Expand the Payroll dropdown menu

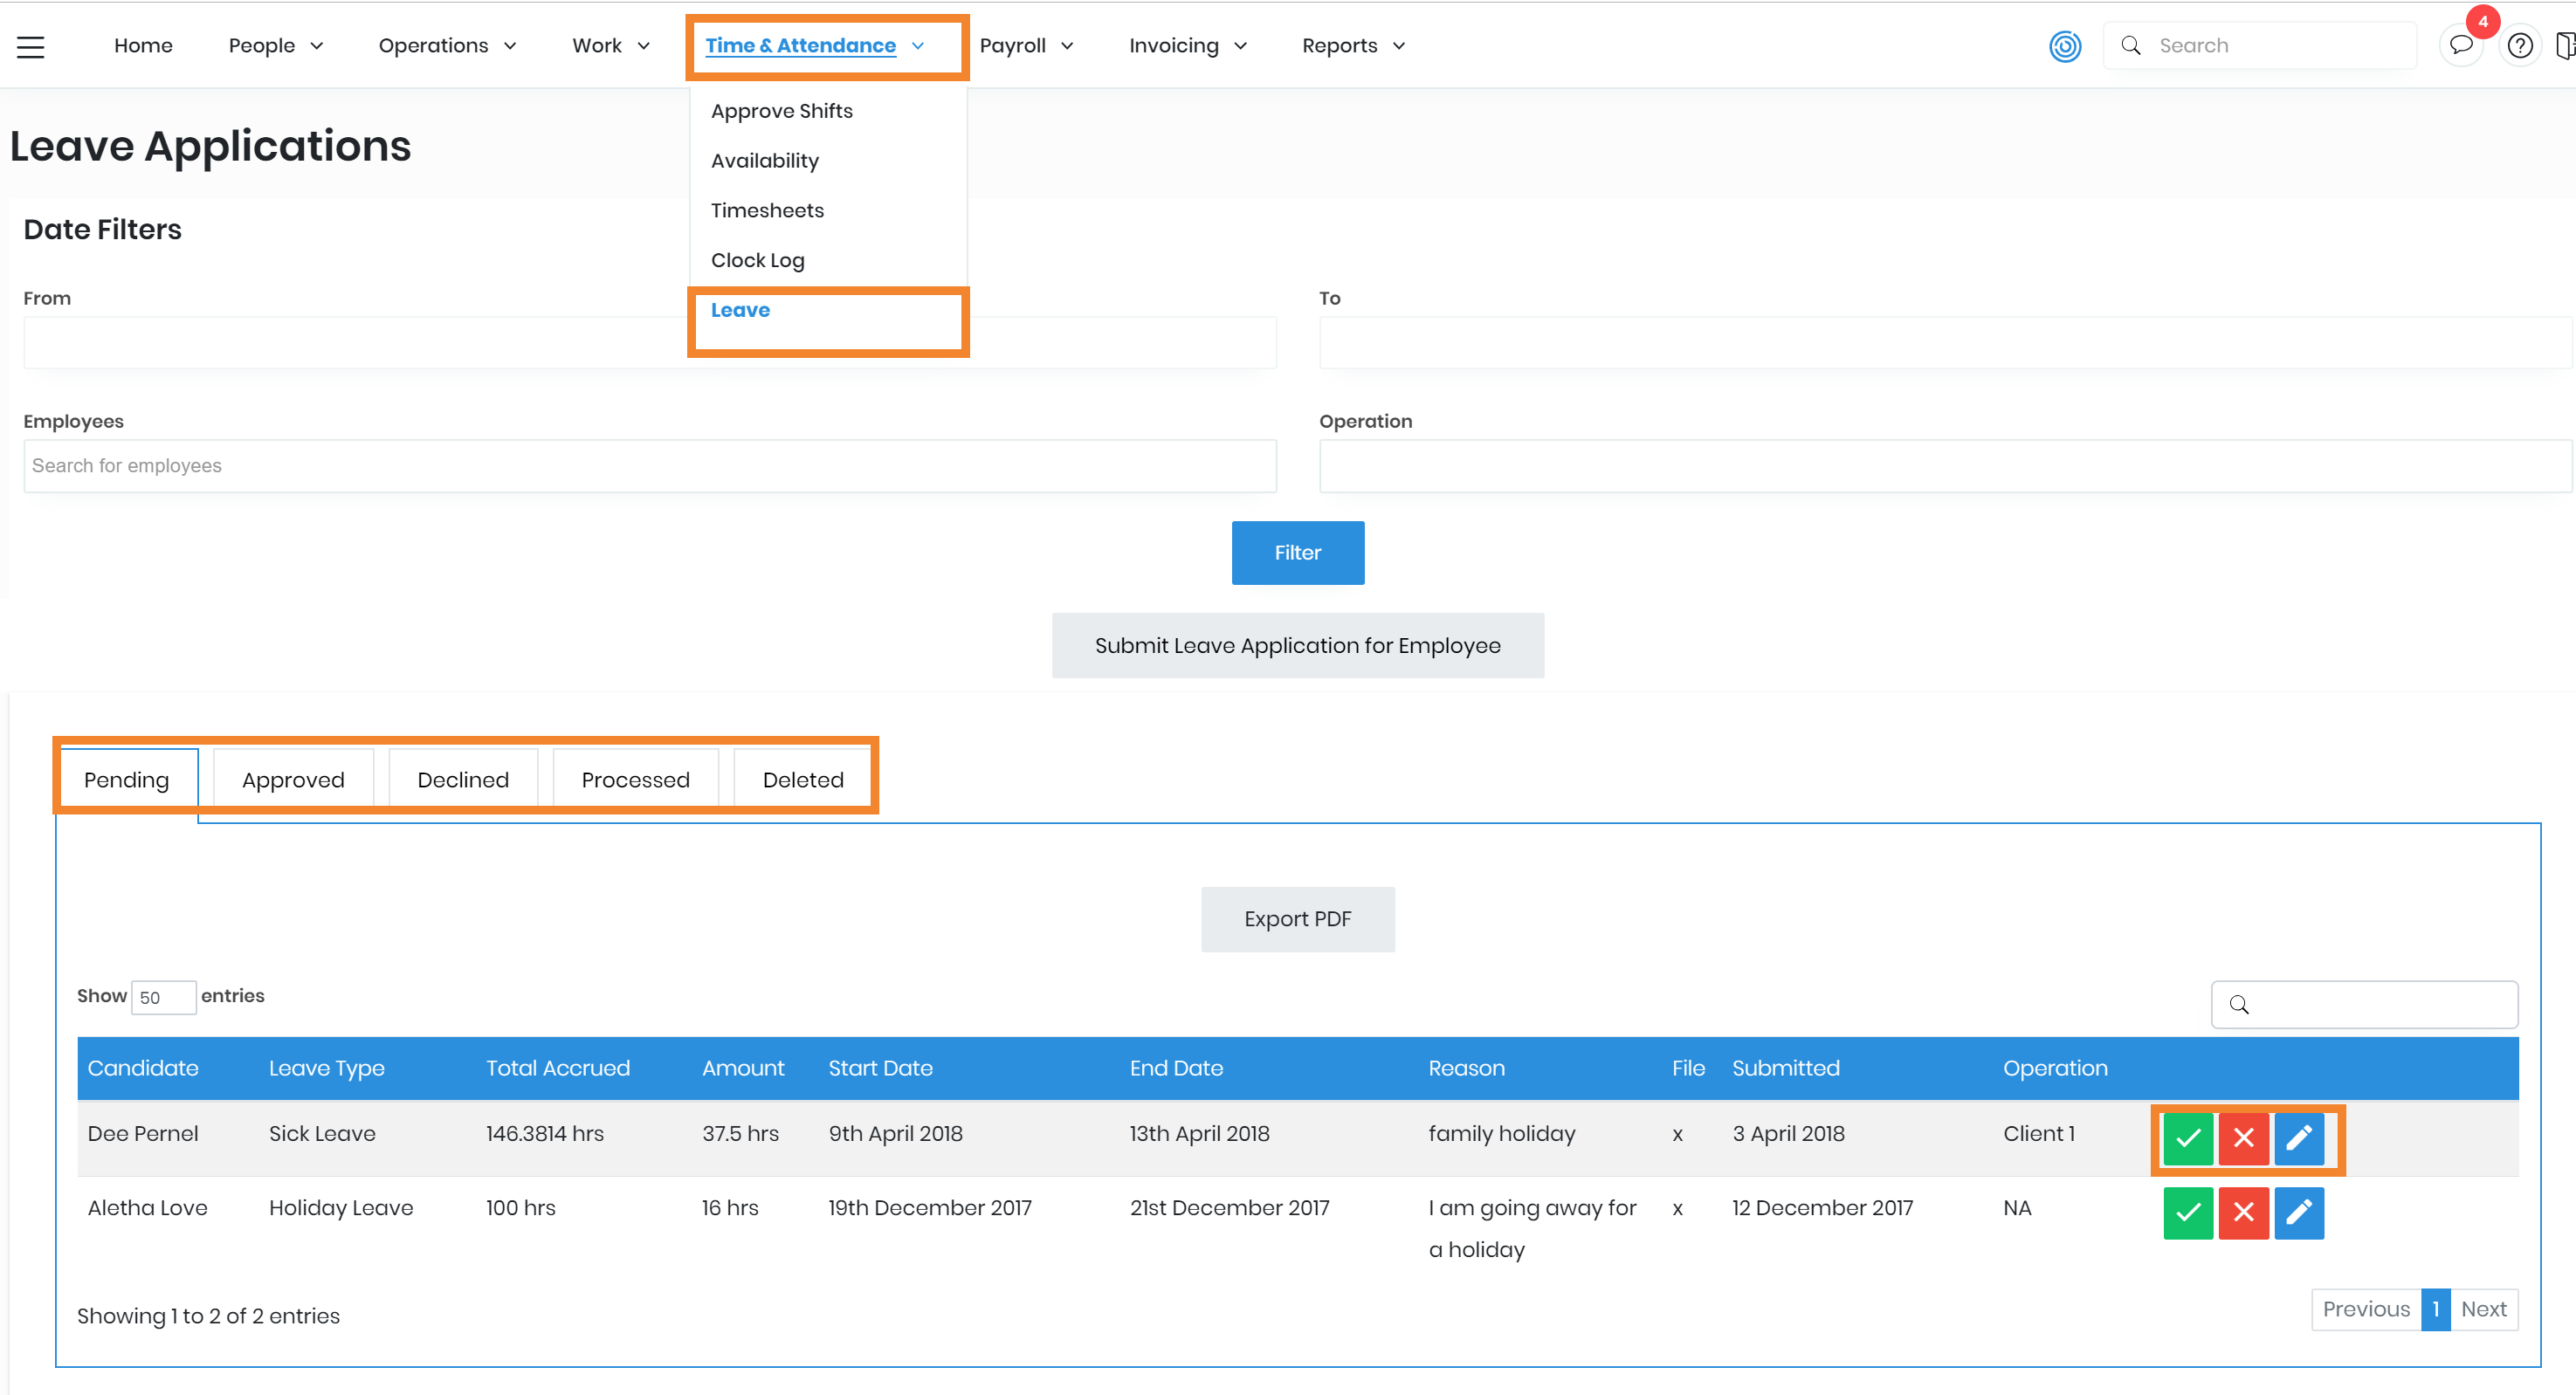(x=1026, y=46)
